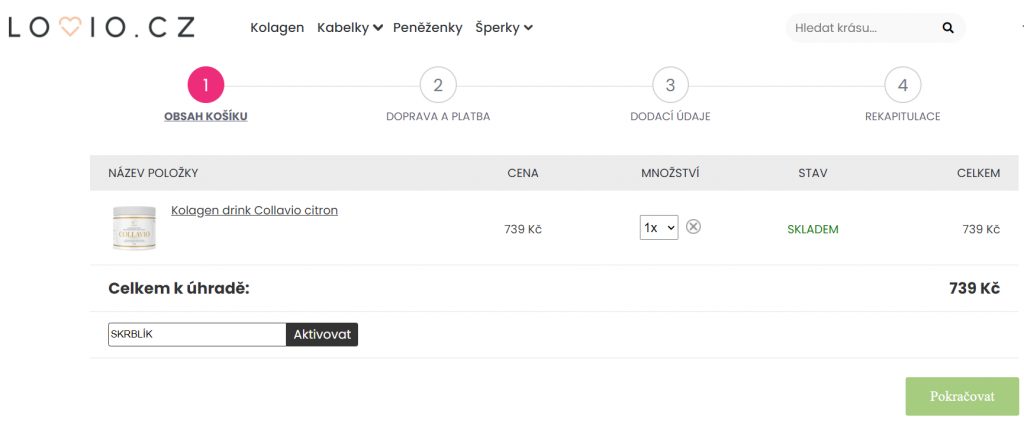This screenshot has height=421, width=1024.
Task: Open the Peněženky menu item
Action: (428, 28)
